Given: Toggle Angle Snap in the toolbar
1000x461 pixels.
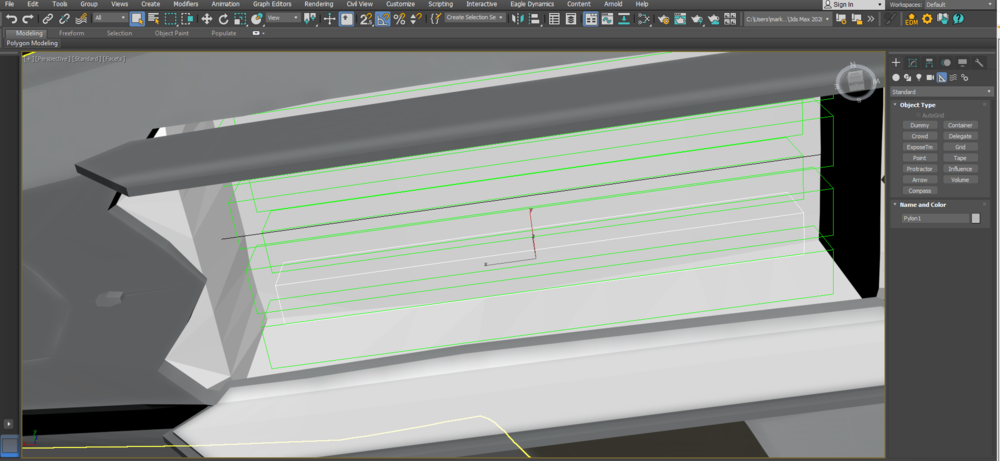Looking at the screenshot, I should pos(383,18).
